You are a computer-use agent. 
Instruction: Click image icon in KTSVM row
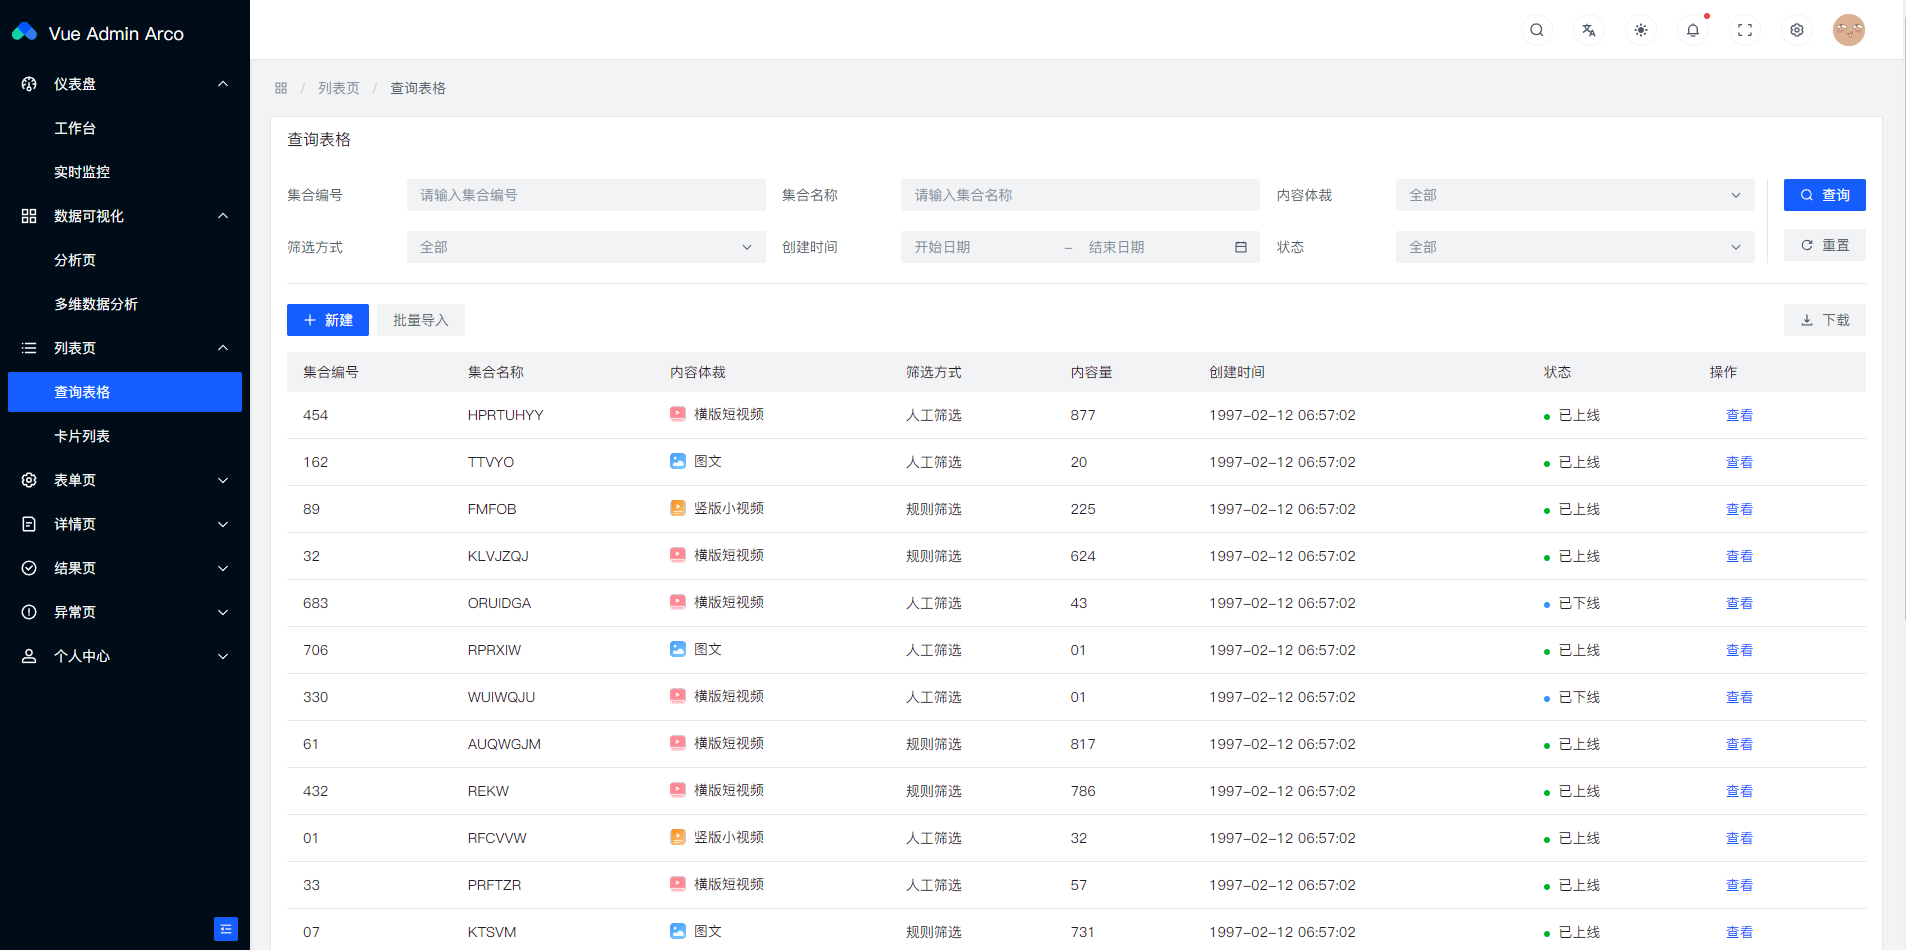point(678,931)
